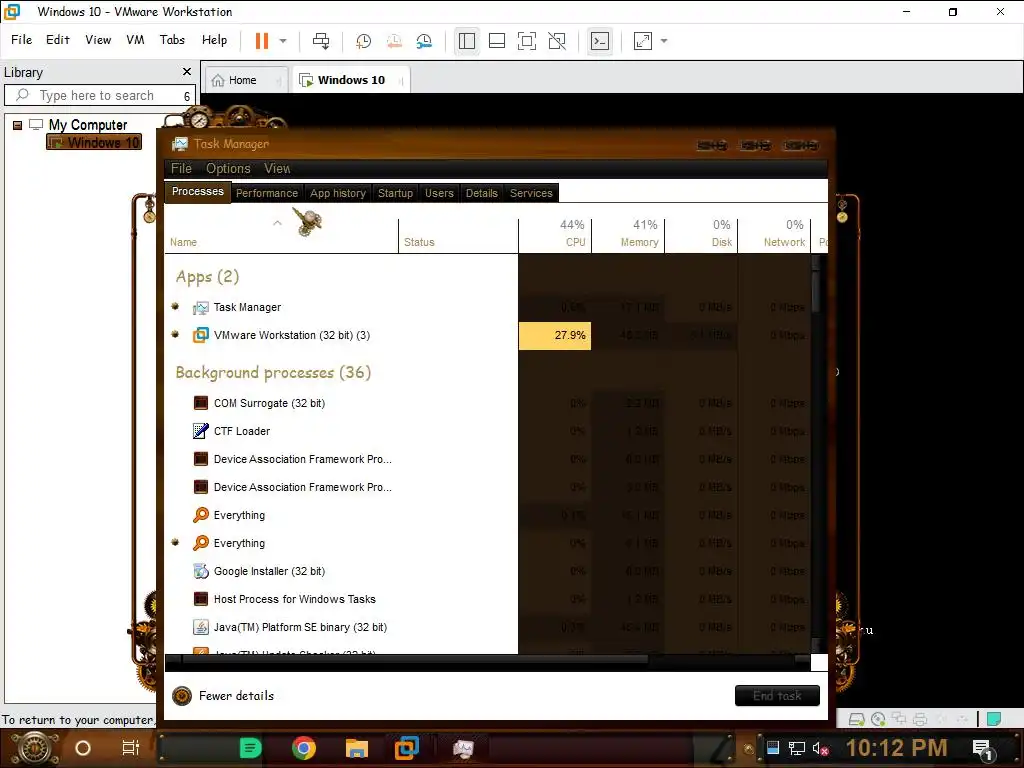1024x768 pixels.
Task: Pause the VM with the orange toolbar button
Action: (x=262, y=40)
